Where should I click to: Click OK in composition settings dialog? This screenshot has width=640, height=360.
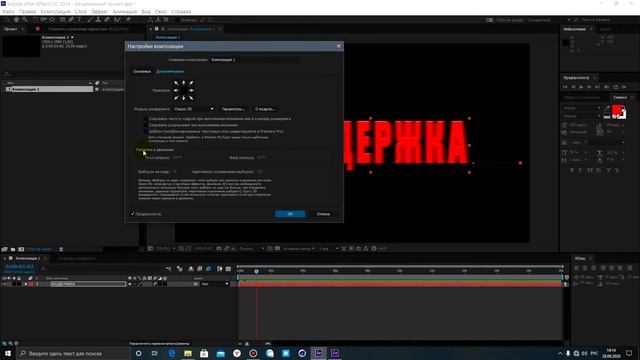290,214
